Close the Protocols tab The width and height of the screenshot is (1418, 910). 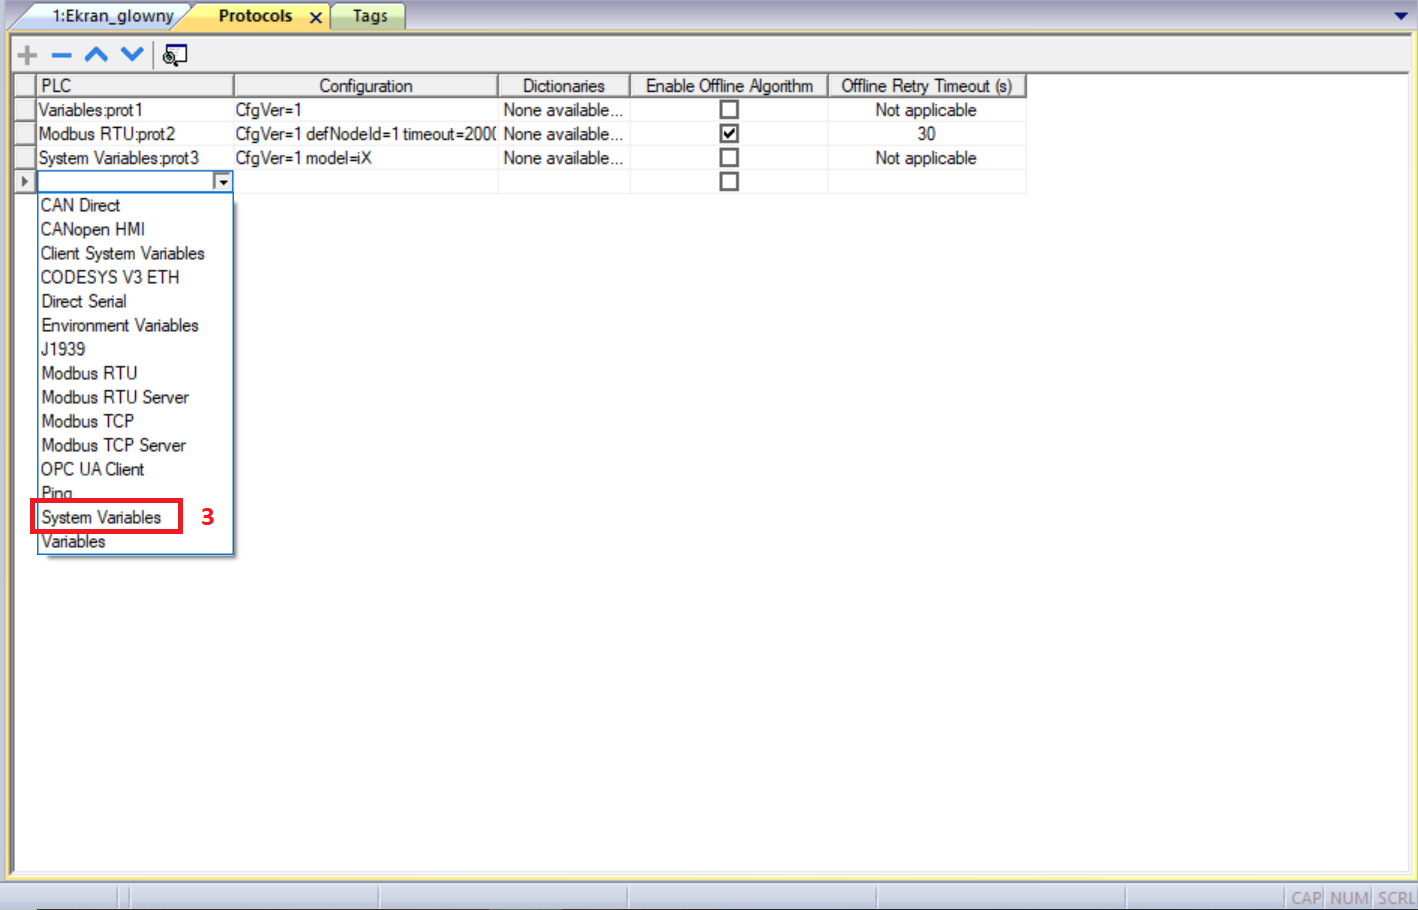click(x=316, y=17)
